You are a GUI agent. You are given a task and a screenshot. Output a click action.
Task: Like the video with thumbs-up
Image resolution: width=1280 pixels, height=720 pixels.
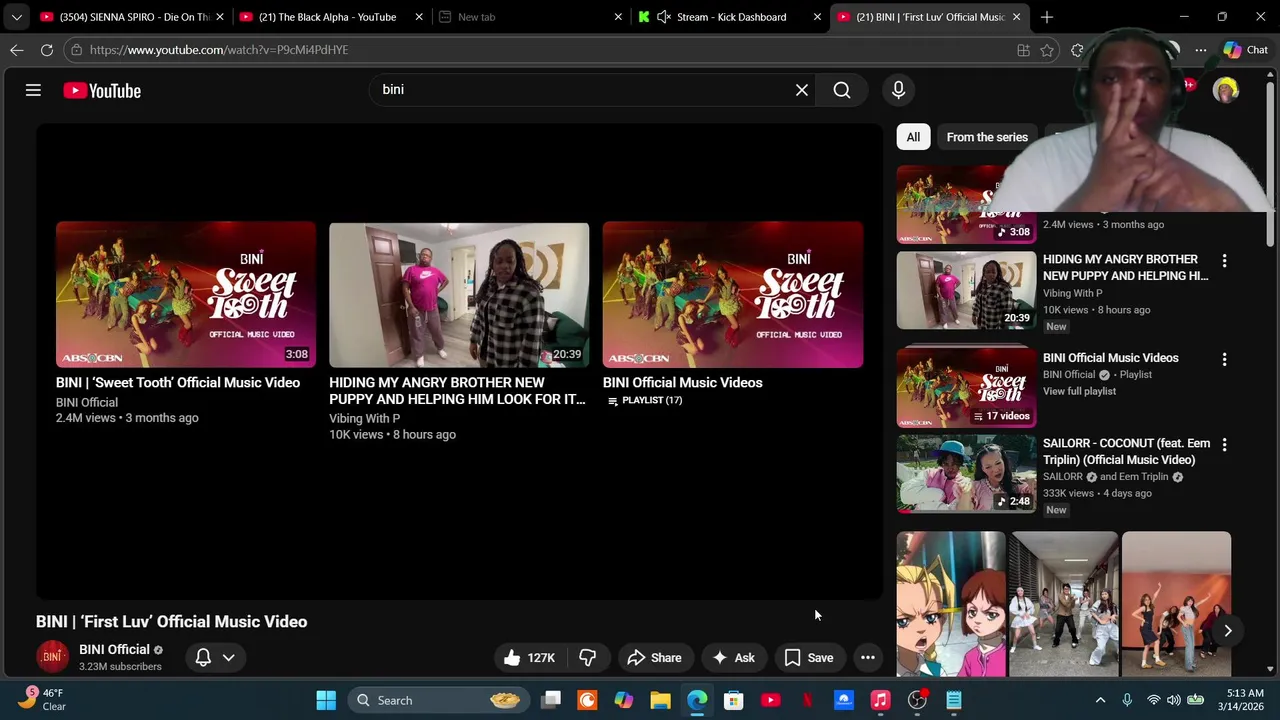[529, 657]
